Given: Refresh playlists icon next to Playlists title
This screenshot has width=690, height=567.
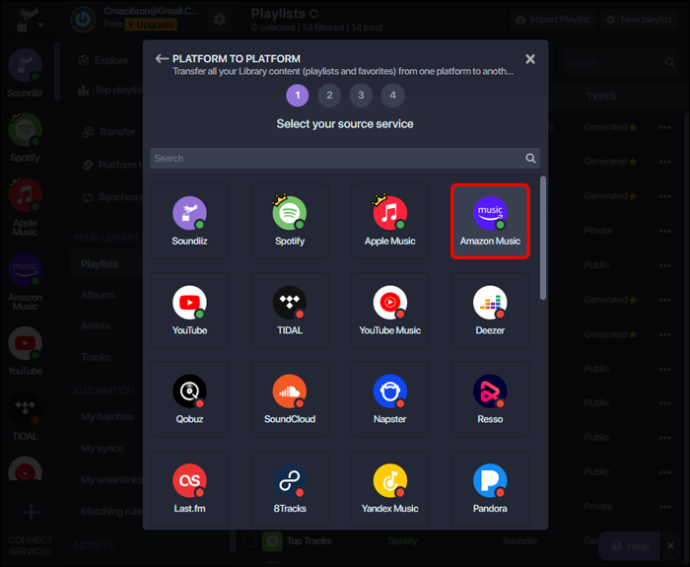Looking at the screenshot, I should 313,14.
